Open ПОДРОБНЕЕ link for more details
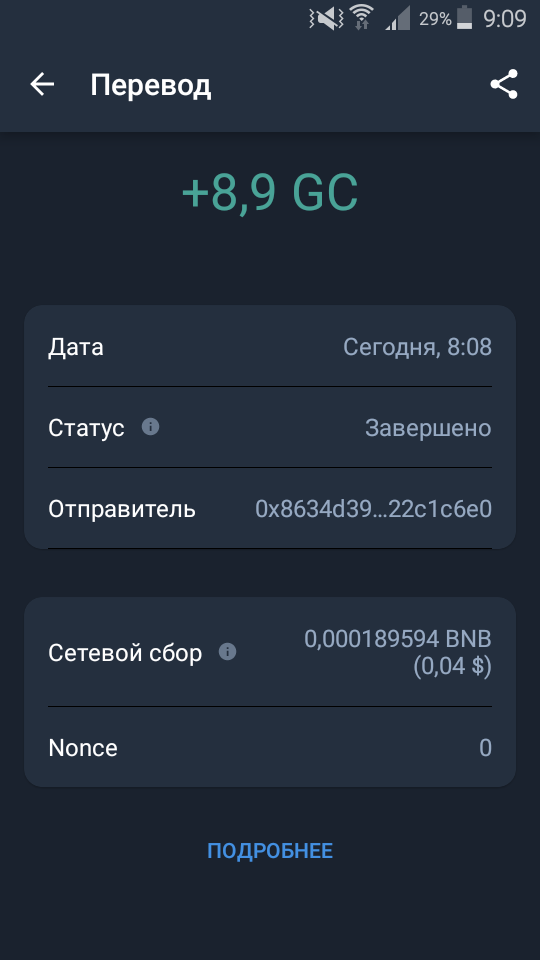 (270, 850)
